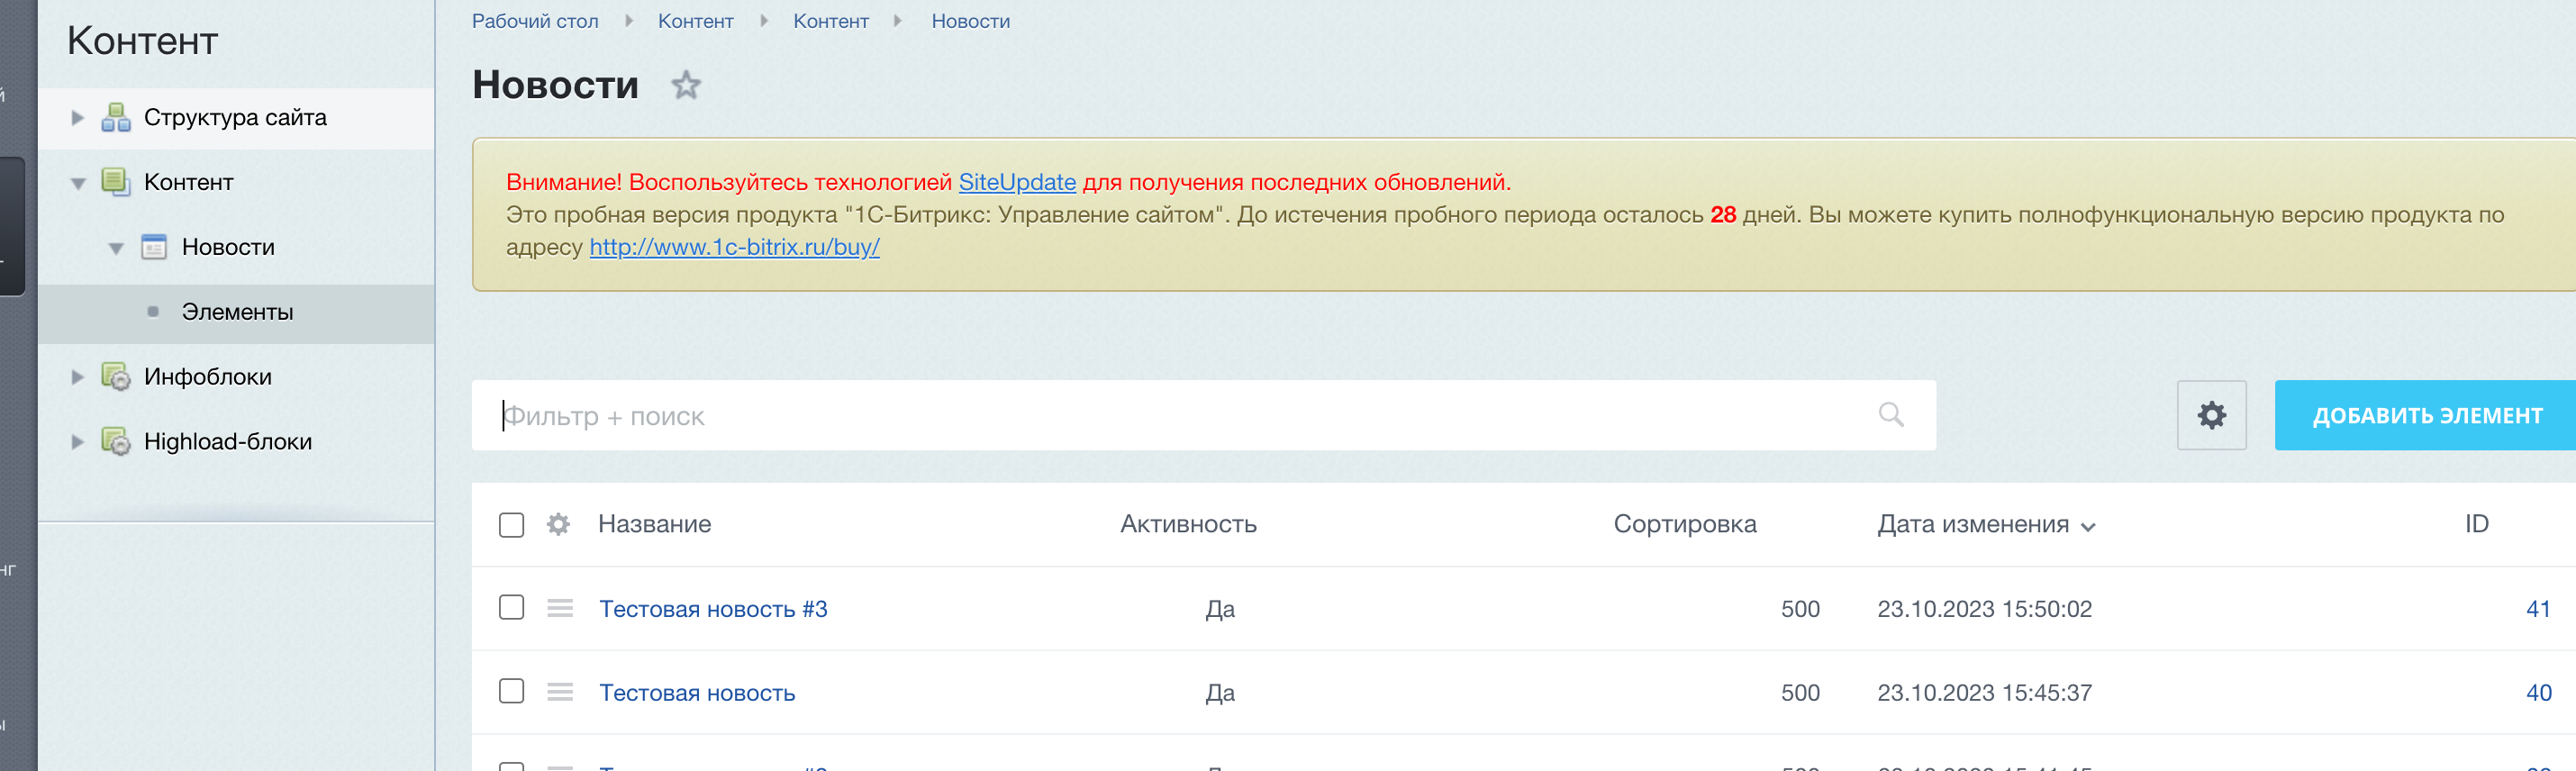Select Новости item in content tree
The height and width of the screenshot is (771, 2576).
pos(228,247)
